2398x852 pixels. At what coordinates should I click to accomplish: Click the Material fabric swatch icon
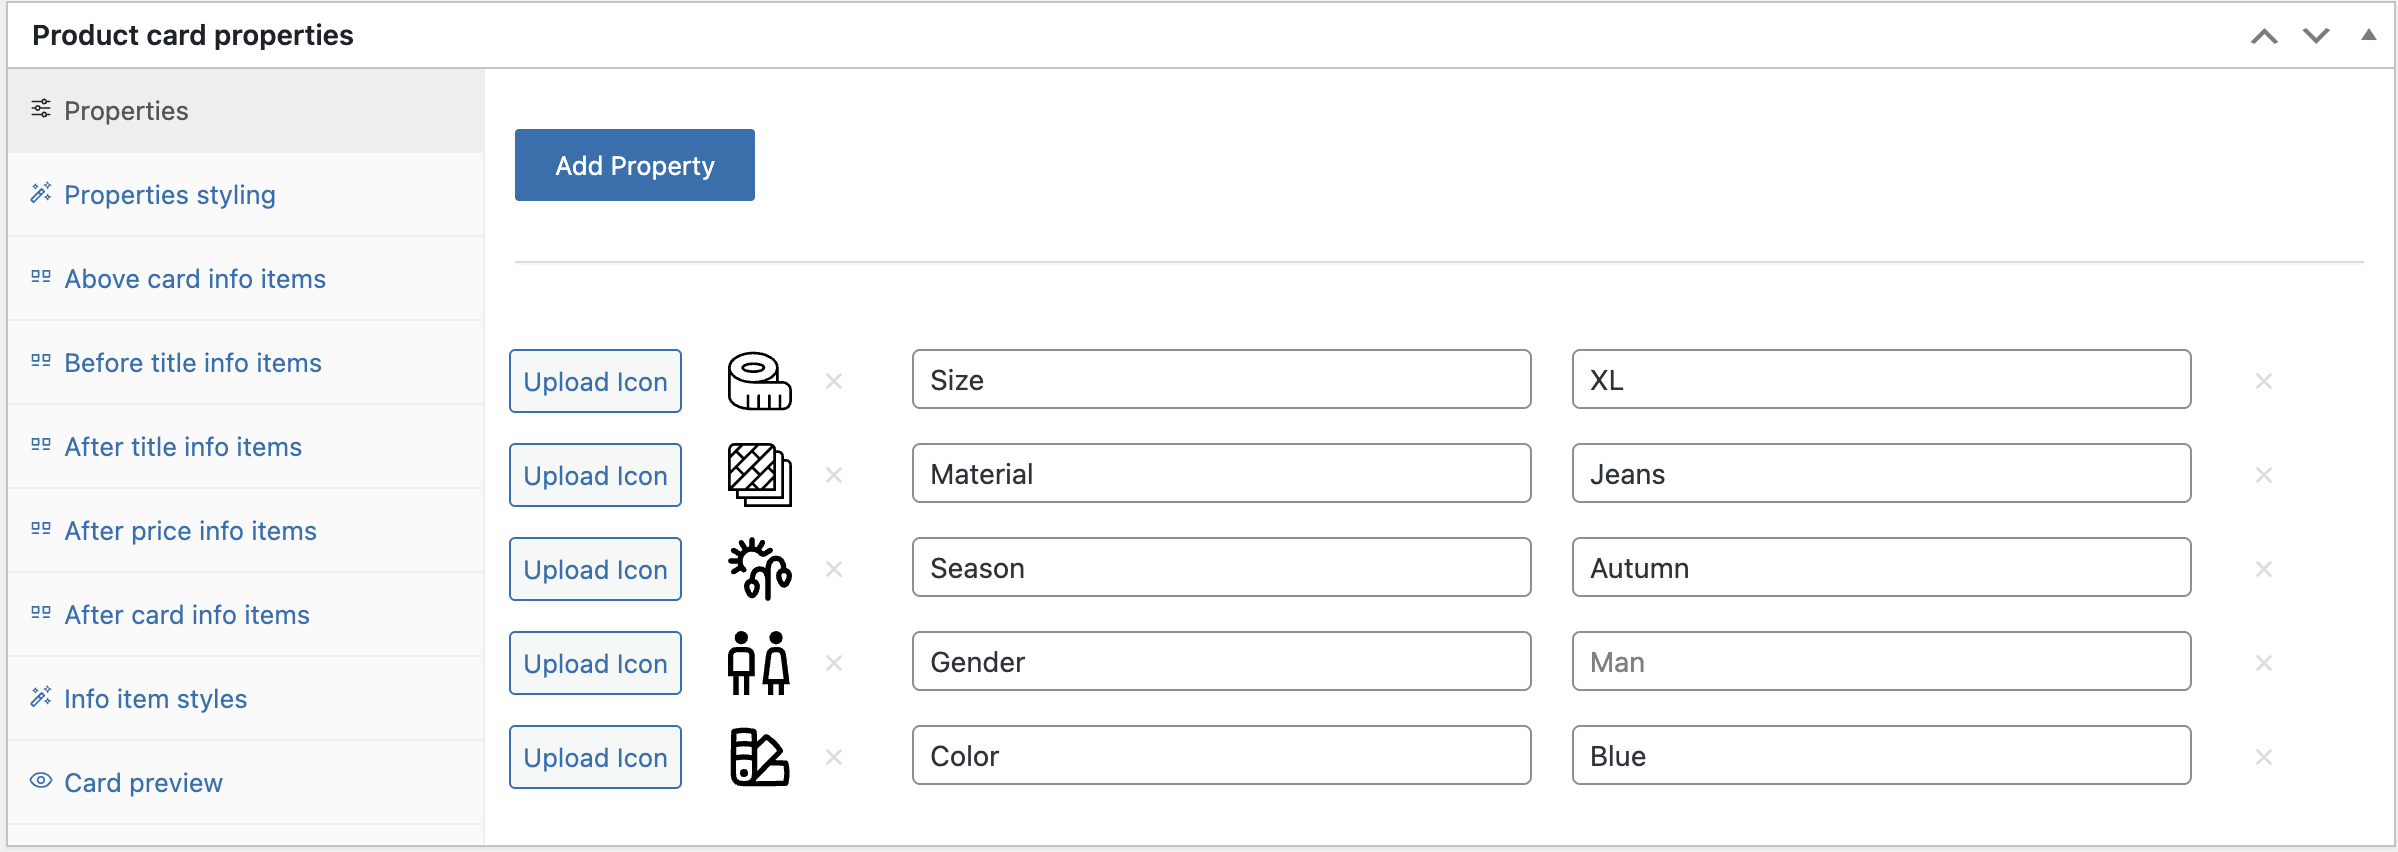tap(760, 475)
